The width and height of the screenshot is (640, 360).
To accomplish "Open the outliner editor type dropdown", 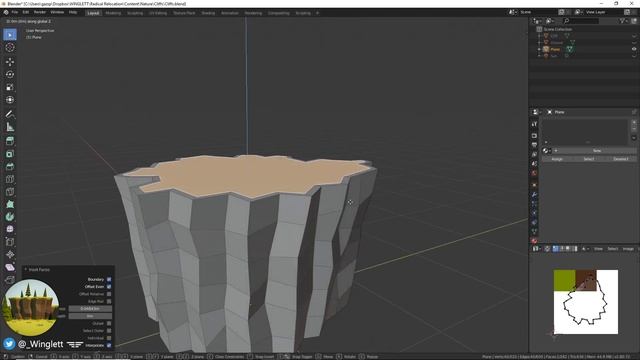I will coord(538,21).
